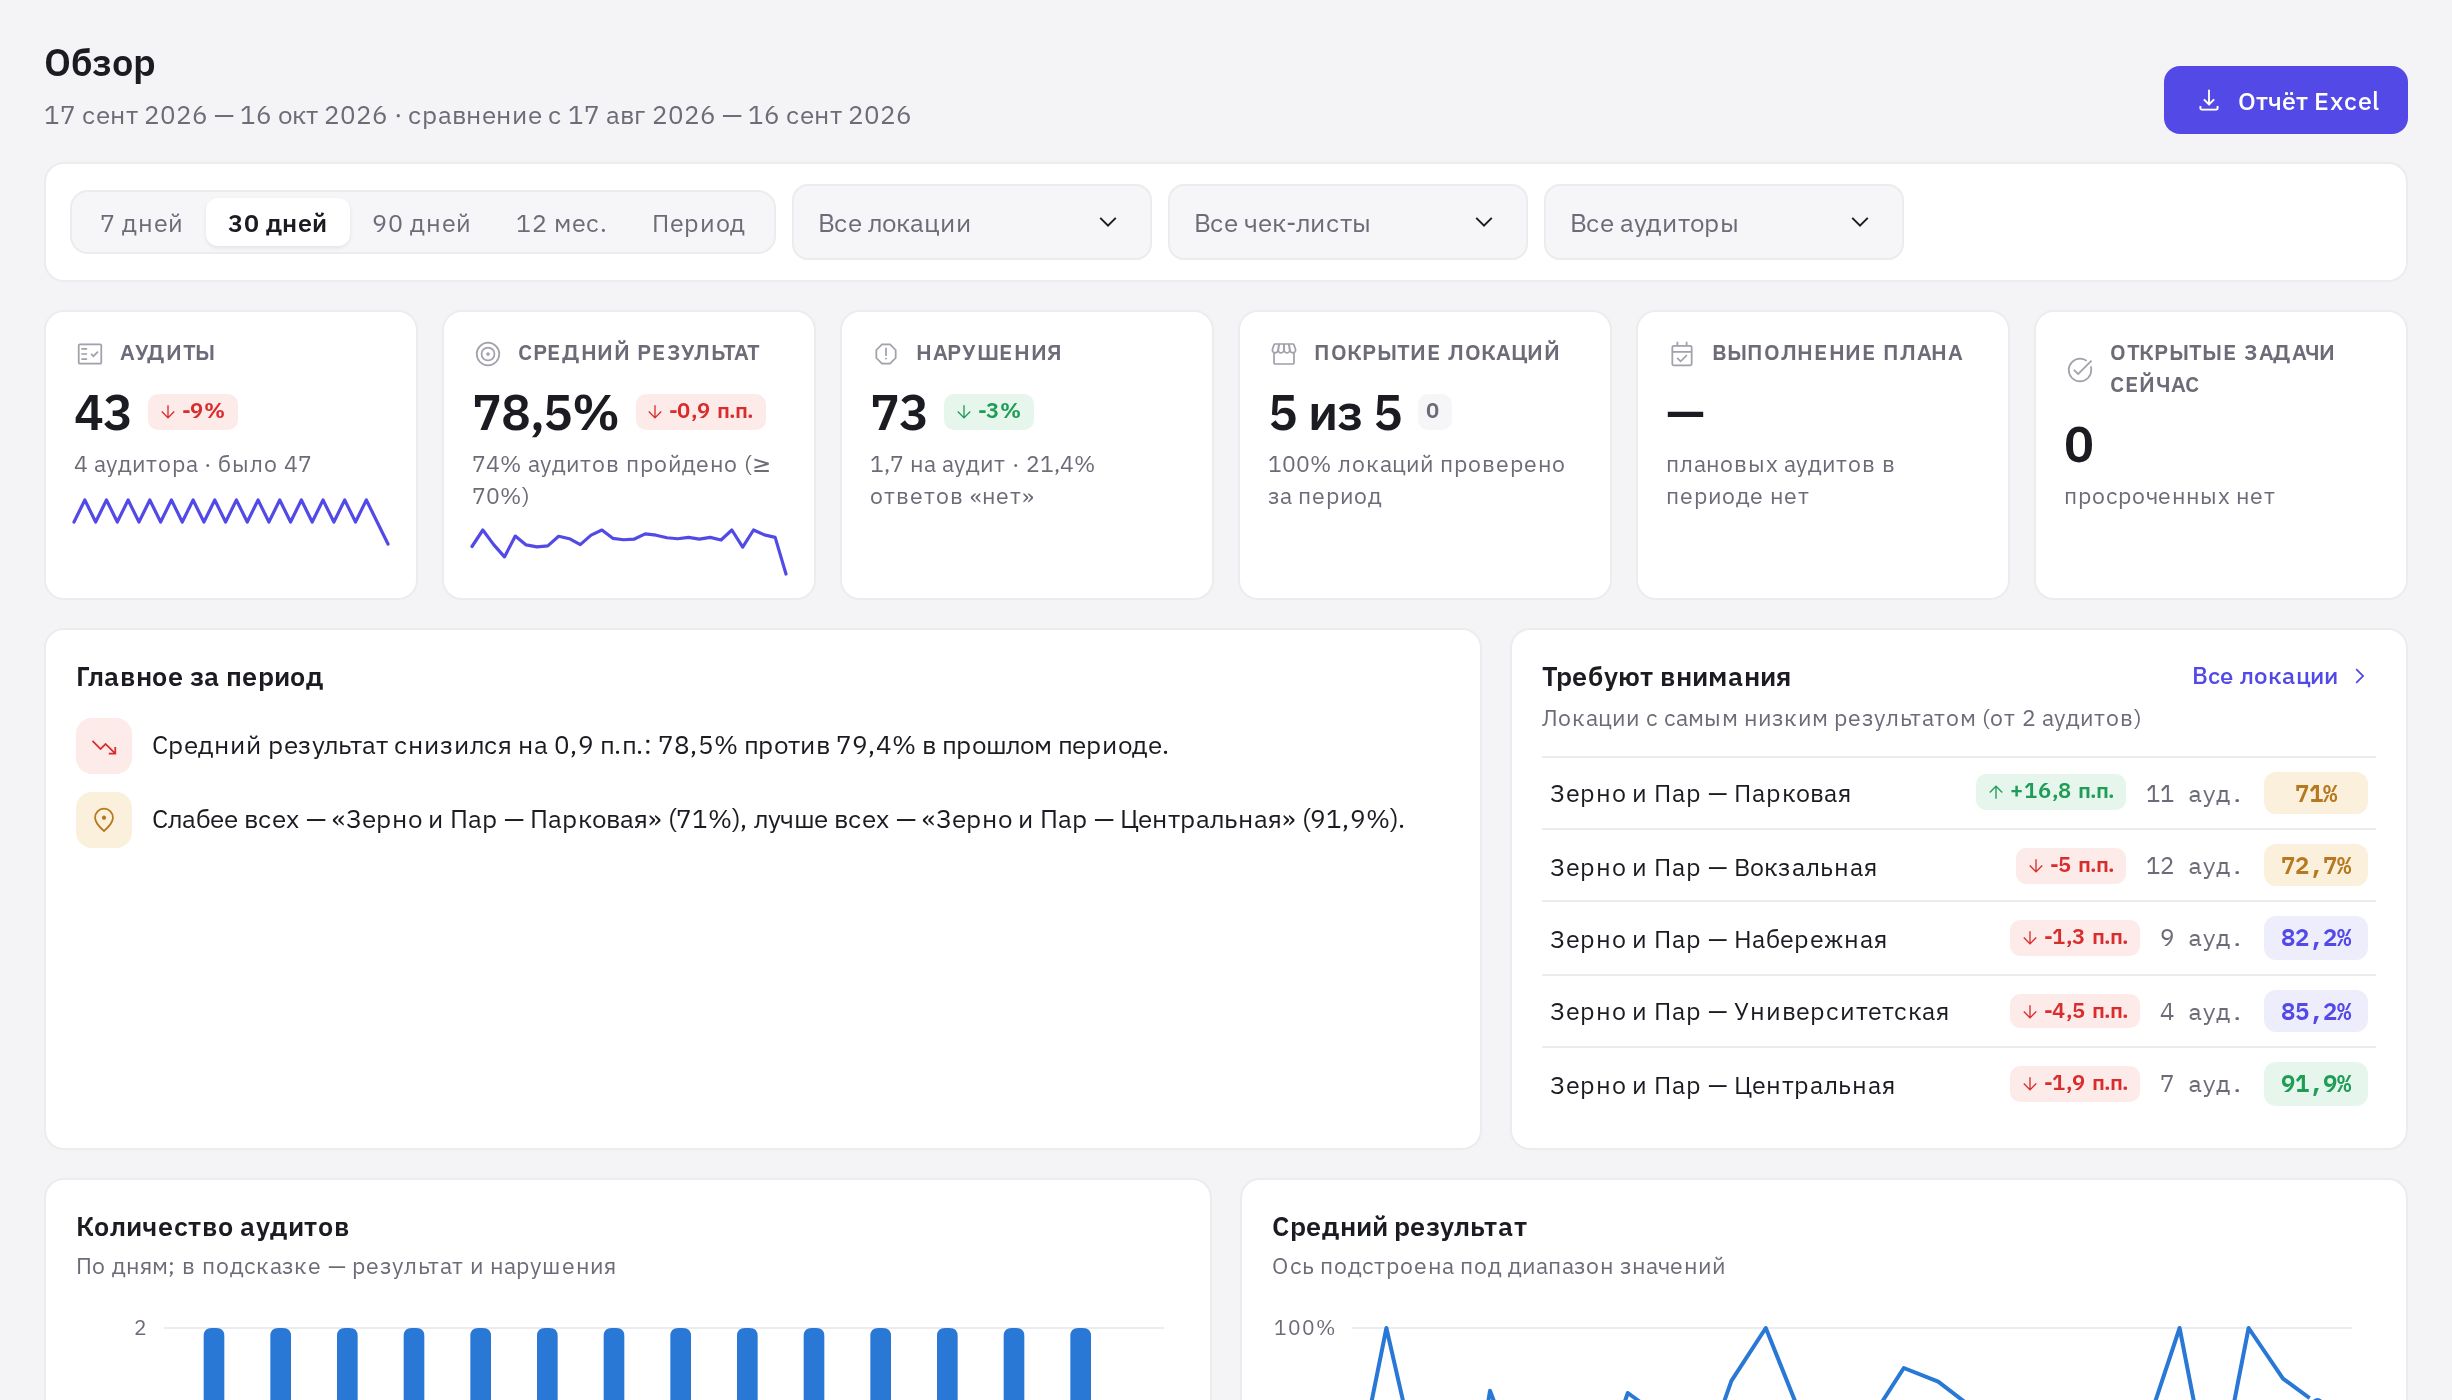
Task: Open the Зерно и Пар — Набережная row
Action: tap(1958, 938)
